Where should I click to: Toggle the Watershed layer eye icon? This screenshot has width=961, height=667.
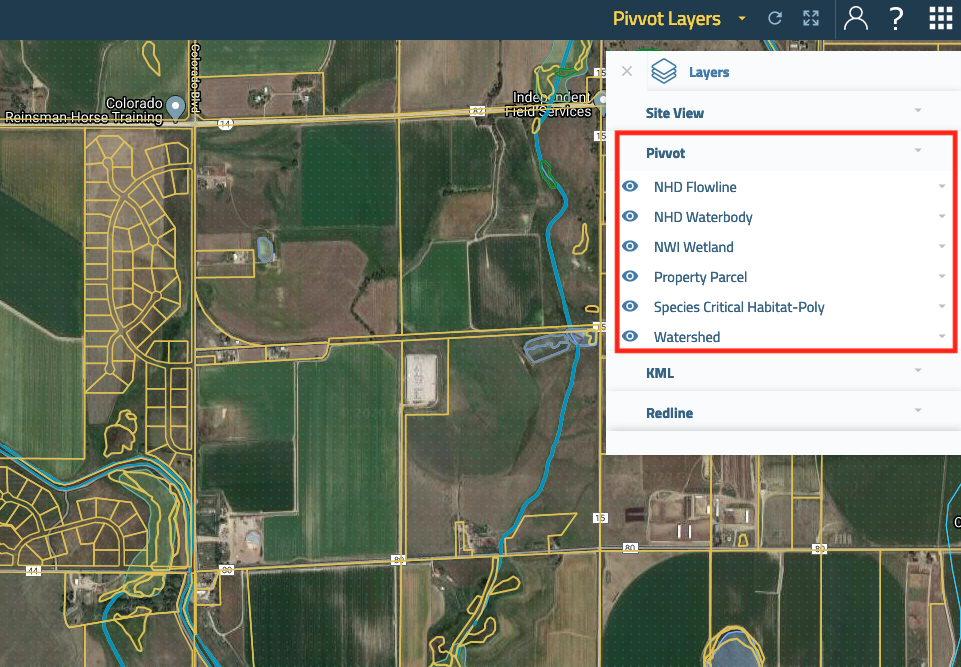click(630, 337)
